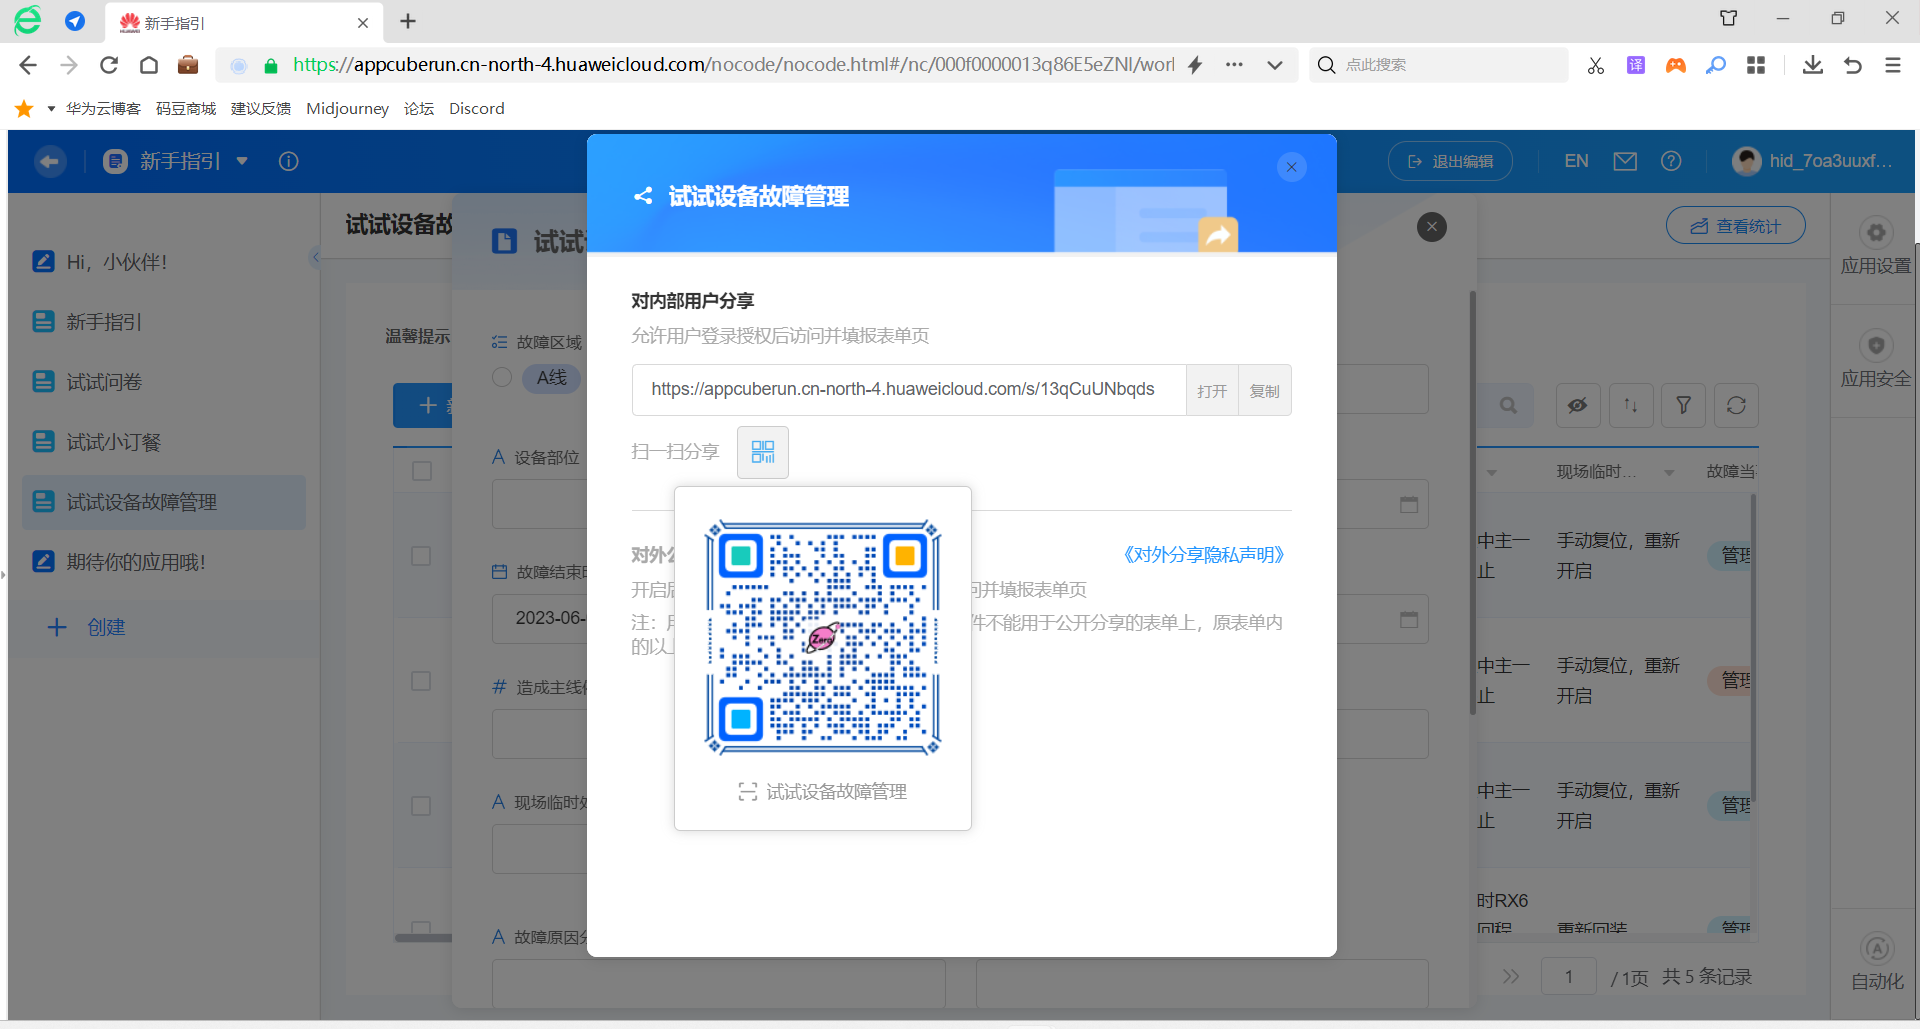Switch language with the EN button
Viewport: 1920px width, 1029px height.
pyautogui.click(x=1576, y=161)
